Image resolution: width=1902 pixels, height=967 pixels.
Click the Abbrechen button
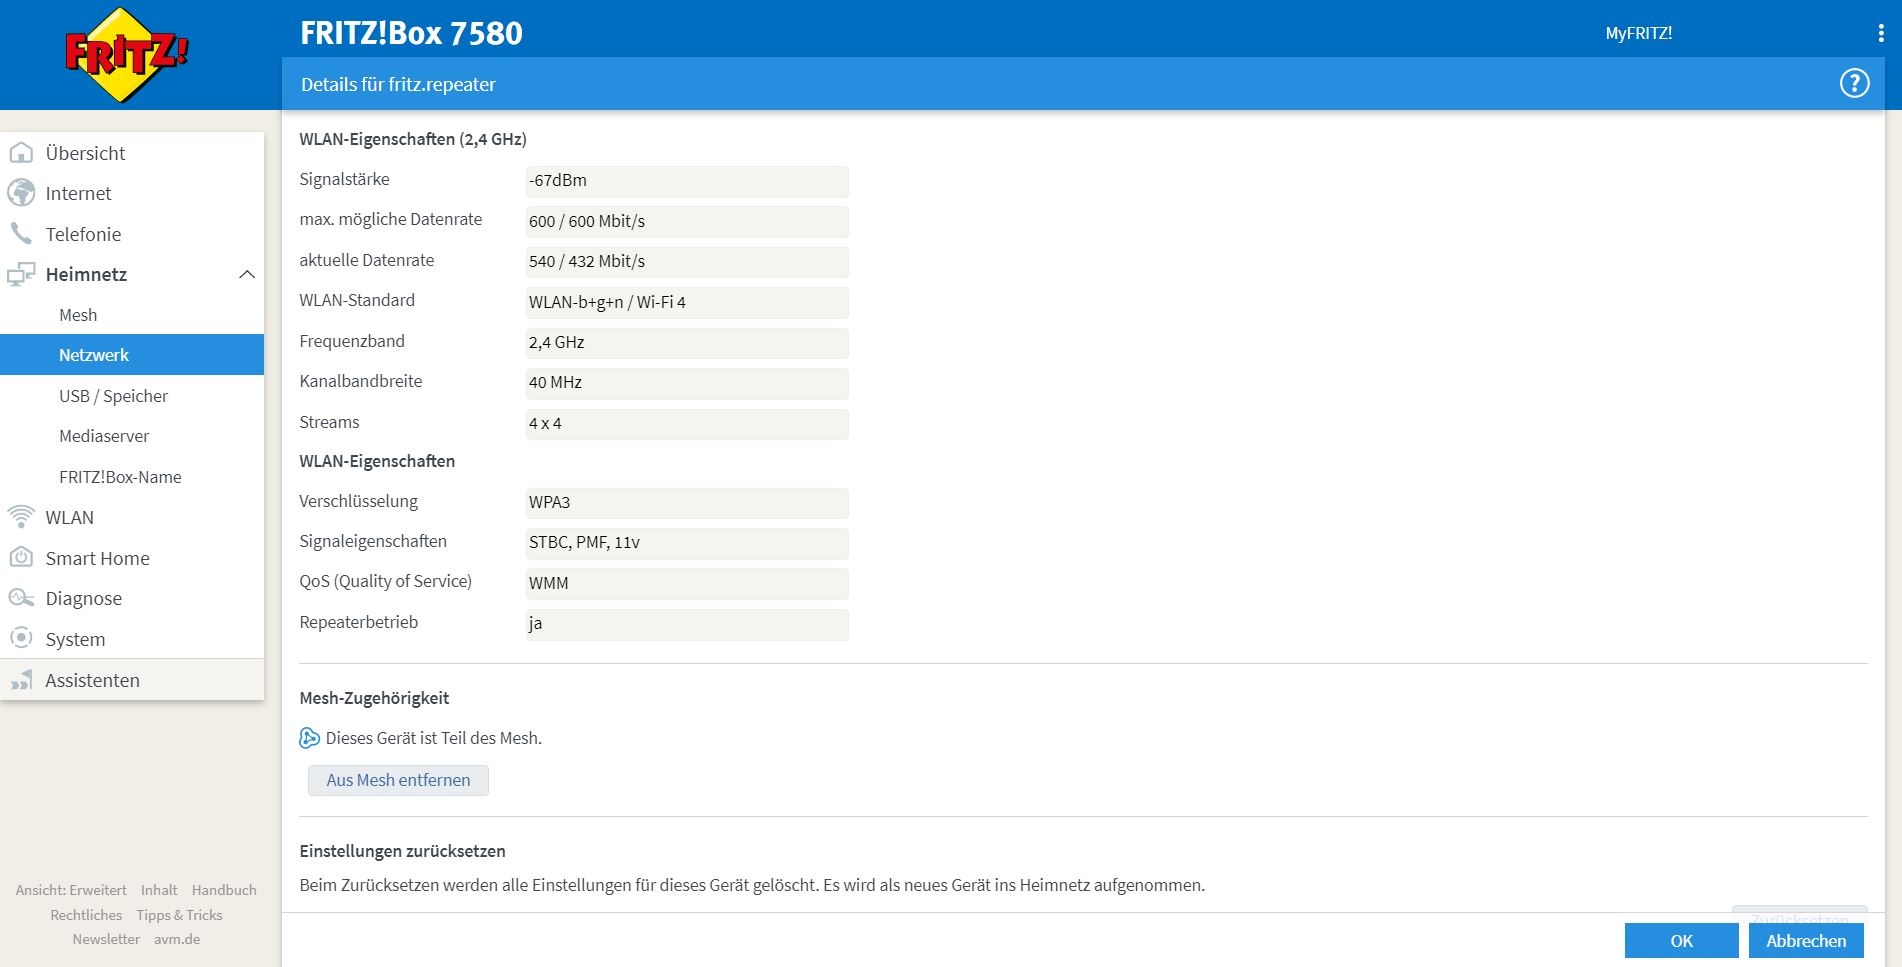[1806, 941]
